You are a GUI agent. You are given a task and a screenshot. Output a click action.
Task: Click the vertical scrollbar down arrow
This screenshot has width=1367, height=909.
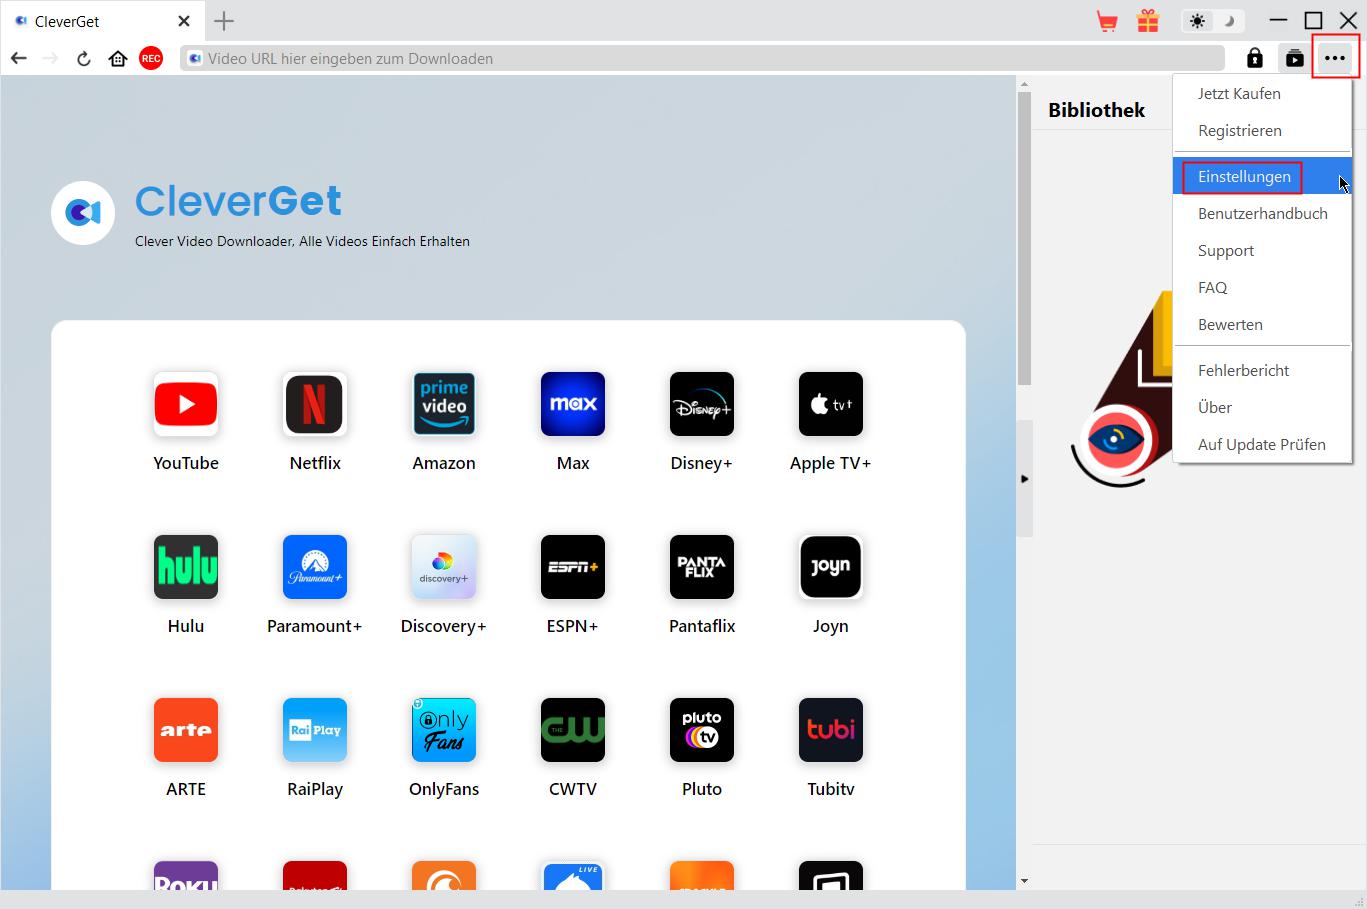click(x=1024, y=881)
